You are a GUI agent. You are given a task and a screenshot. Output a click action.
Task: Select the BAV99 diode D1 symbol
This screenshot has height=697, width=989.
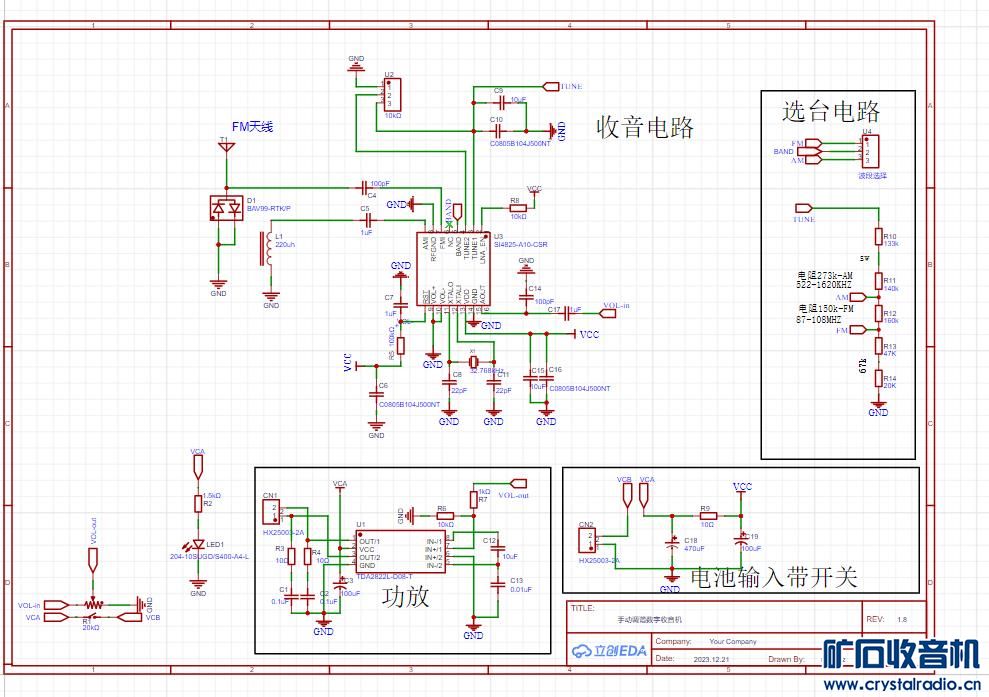click(226, 208)
